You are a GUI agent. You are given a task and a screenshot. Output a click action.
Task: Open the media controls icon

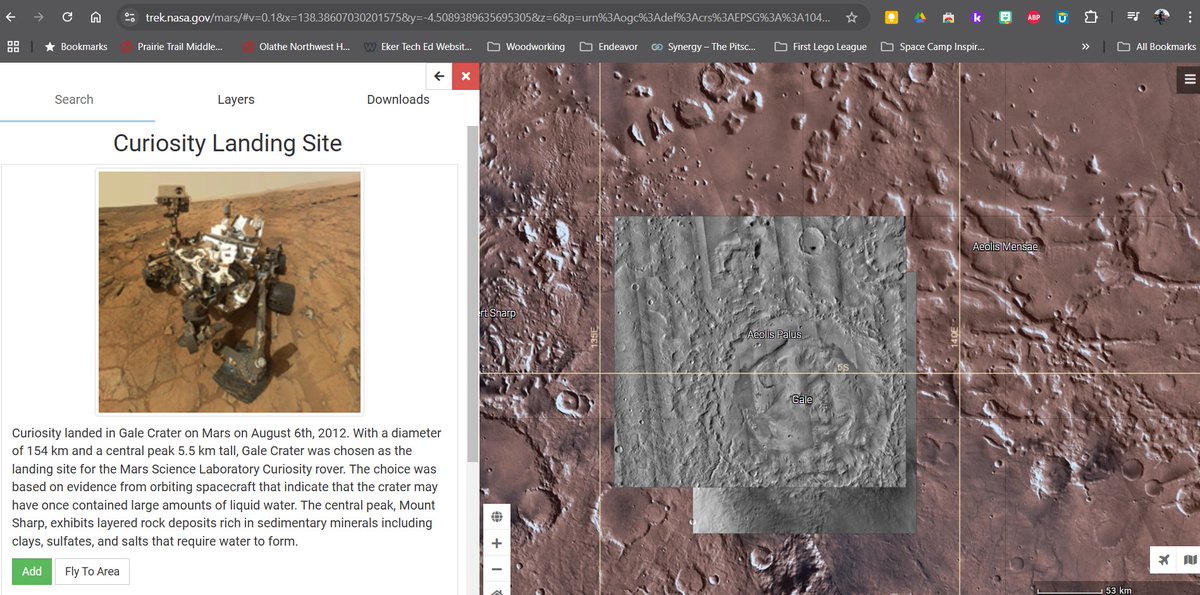coord(1132,17)
